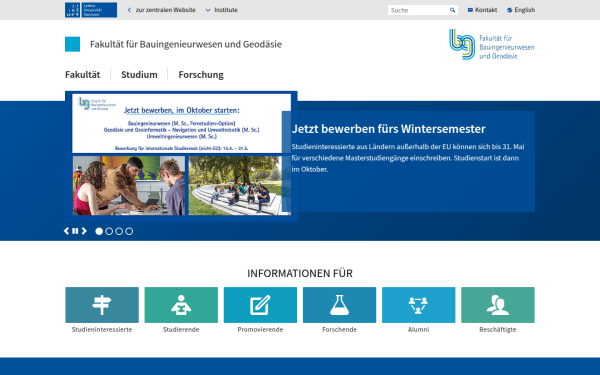Open the Studium menu

coord(139,75)
